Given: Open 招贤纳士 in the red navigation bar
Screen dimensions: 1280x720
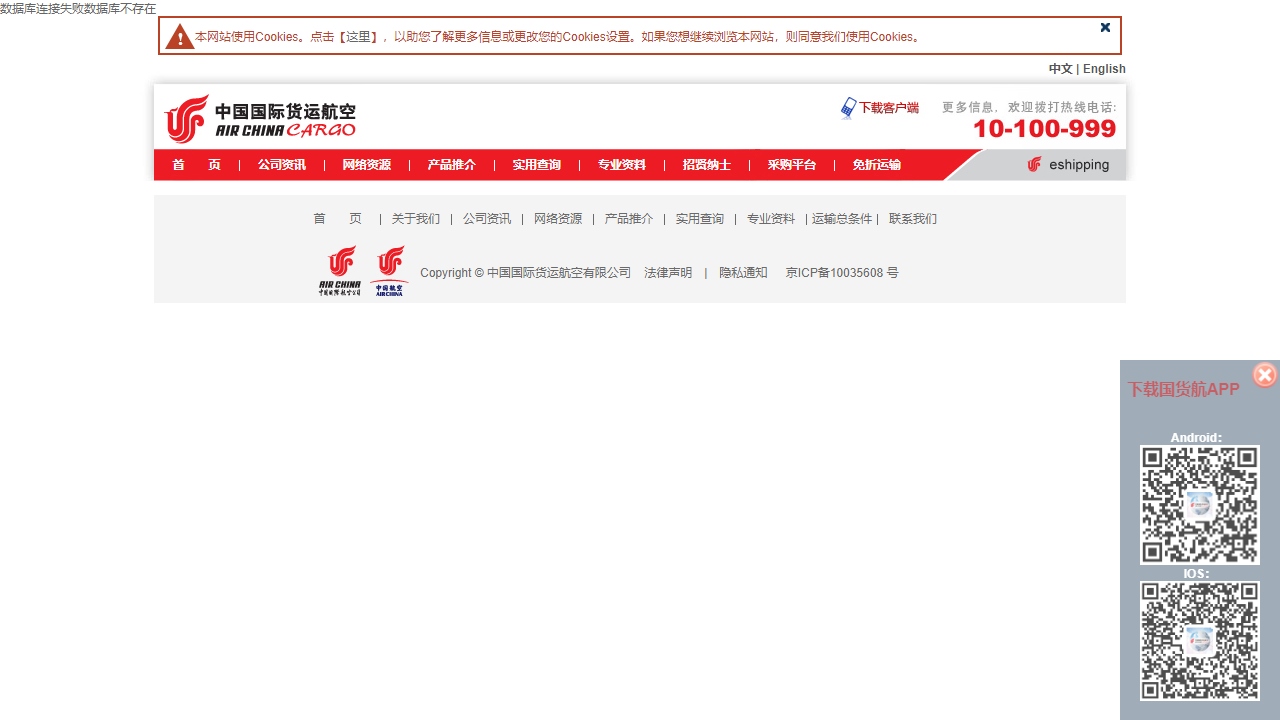Looking at the screenshot, I should click(707, 165).
